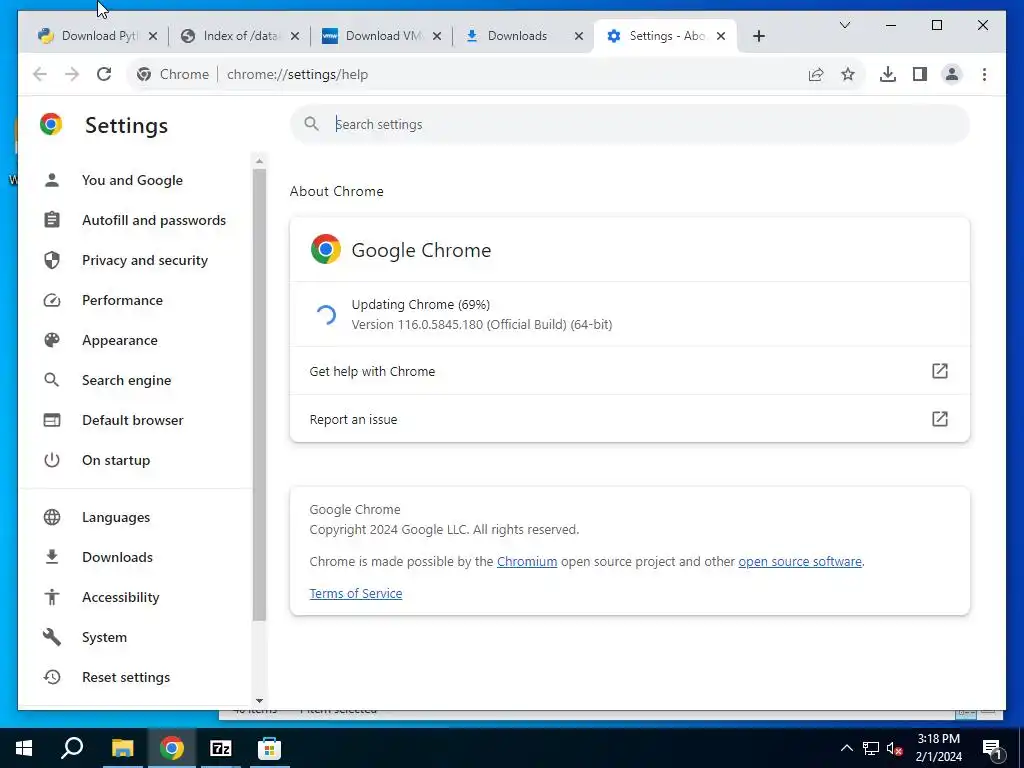
Task: Open Windows taskbar search
Action: tap(72, 748)
